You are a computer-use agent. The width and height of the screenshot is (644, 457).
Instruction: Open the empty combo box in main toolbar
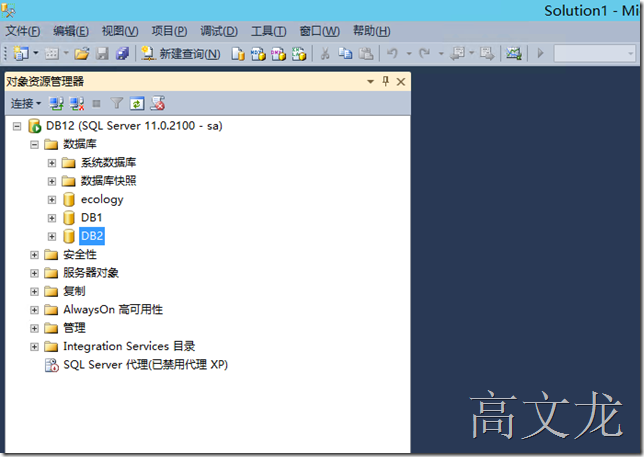tap(594, 53)
